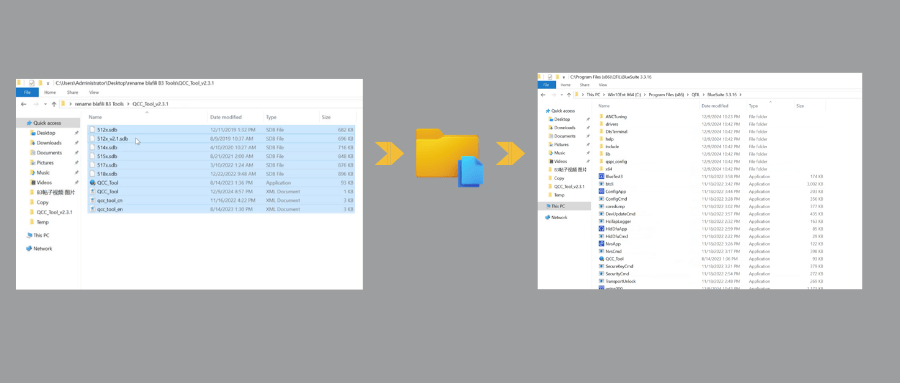
Task: Open Home tab in left window
Action: (49, 92)
